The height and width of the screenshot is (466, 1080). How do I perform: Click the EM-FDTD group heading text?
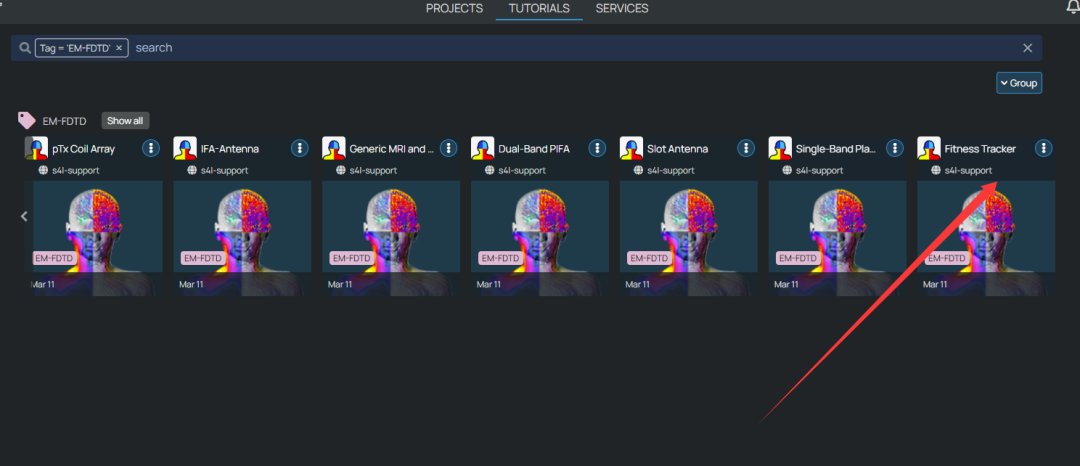(64, 121)
